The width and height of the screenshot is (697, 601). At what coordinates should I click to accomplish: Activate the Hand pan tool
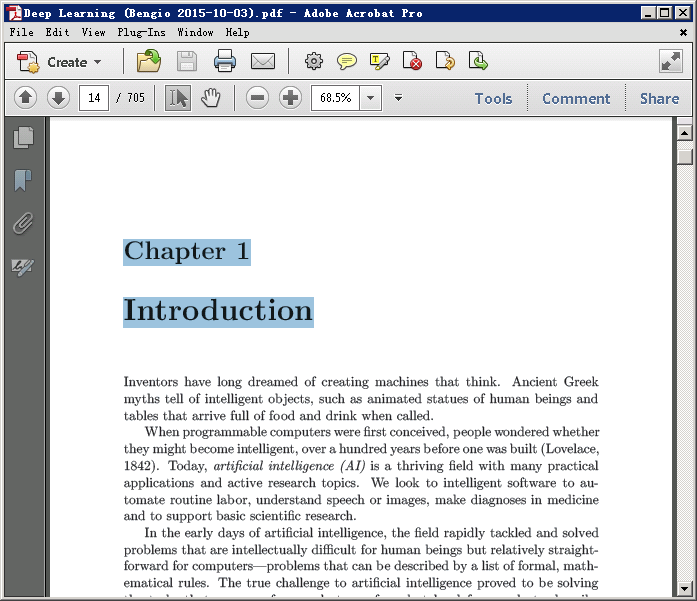click(x=210, y=98)
